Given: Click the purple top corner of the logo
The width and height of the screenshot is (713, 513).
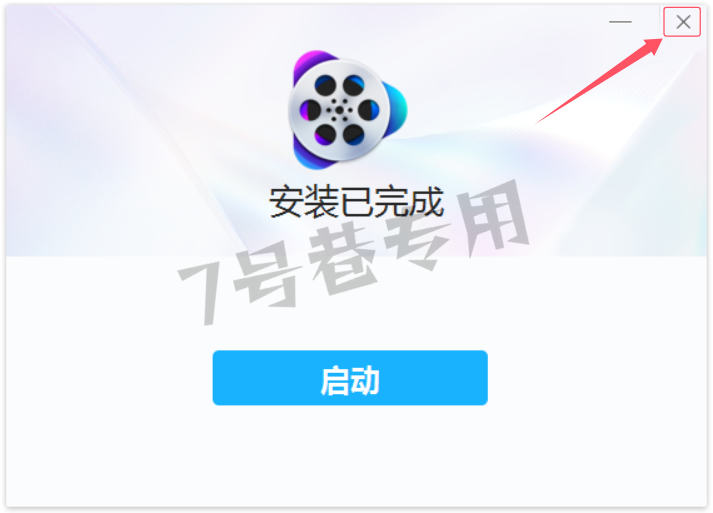Looking at the screenshot, I should click(x=315, y=61).
